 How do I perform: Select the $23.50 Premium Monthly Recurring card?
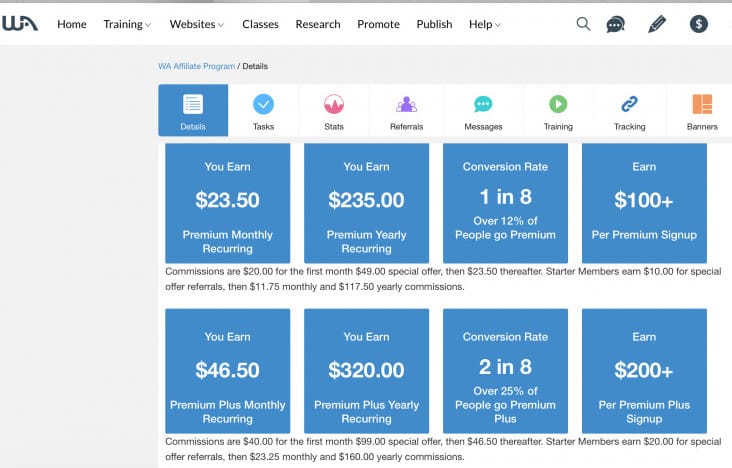(x=227, y=203)
